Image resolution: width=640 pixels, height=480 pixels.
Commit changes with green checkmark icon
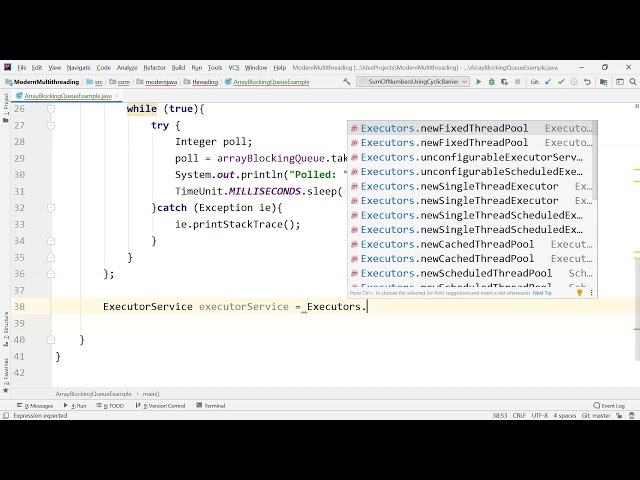[x=561, y=82]
